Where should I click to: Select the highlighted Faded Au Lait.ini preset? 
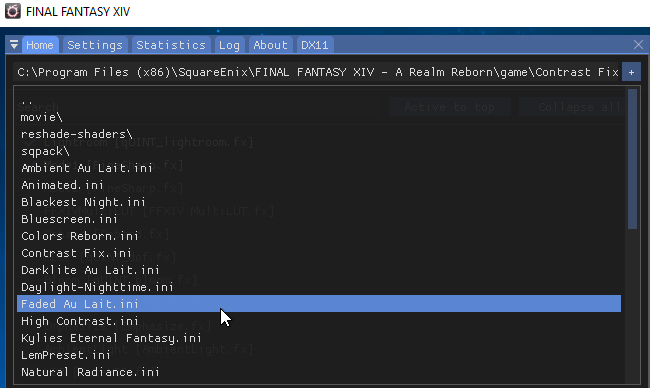tap(319, 304)
